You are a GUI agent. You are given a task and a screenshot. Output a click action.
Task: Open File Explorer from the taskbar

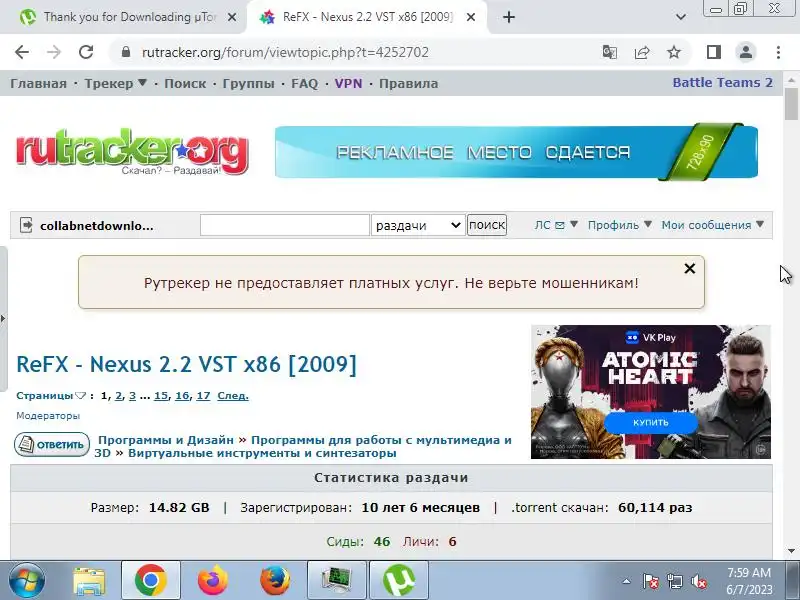pos(89,580)
